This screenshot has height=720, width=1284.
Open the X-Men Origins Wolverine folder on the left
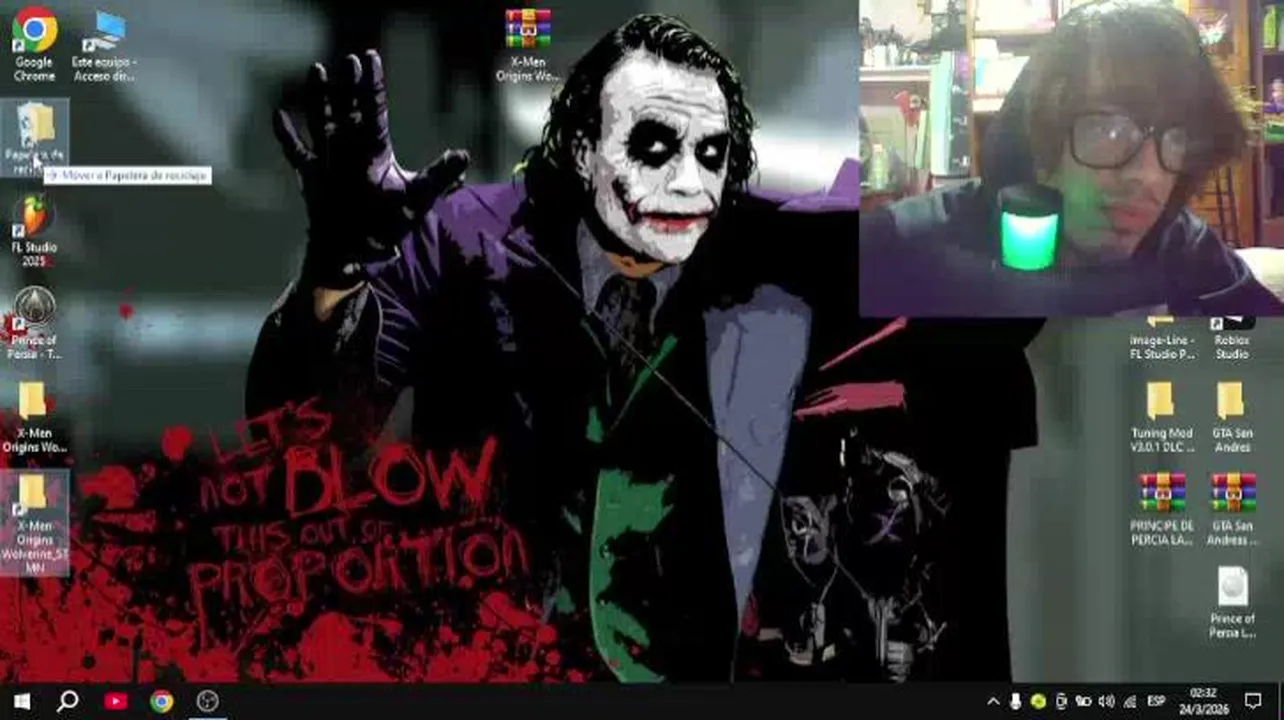[34, 418]
